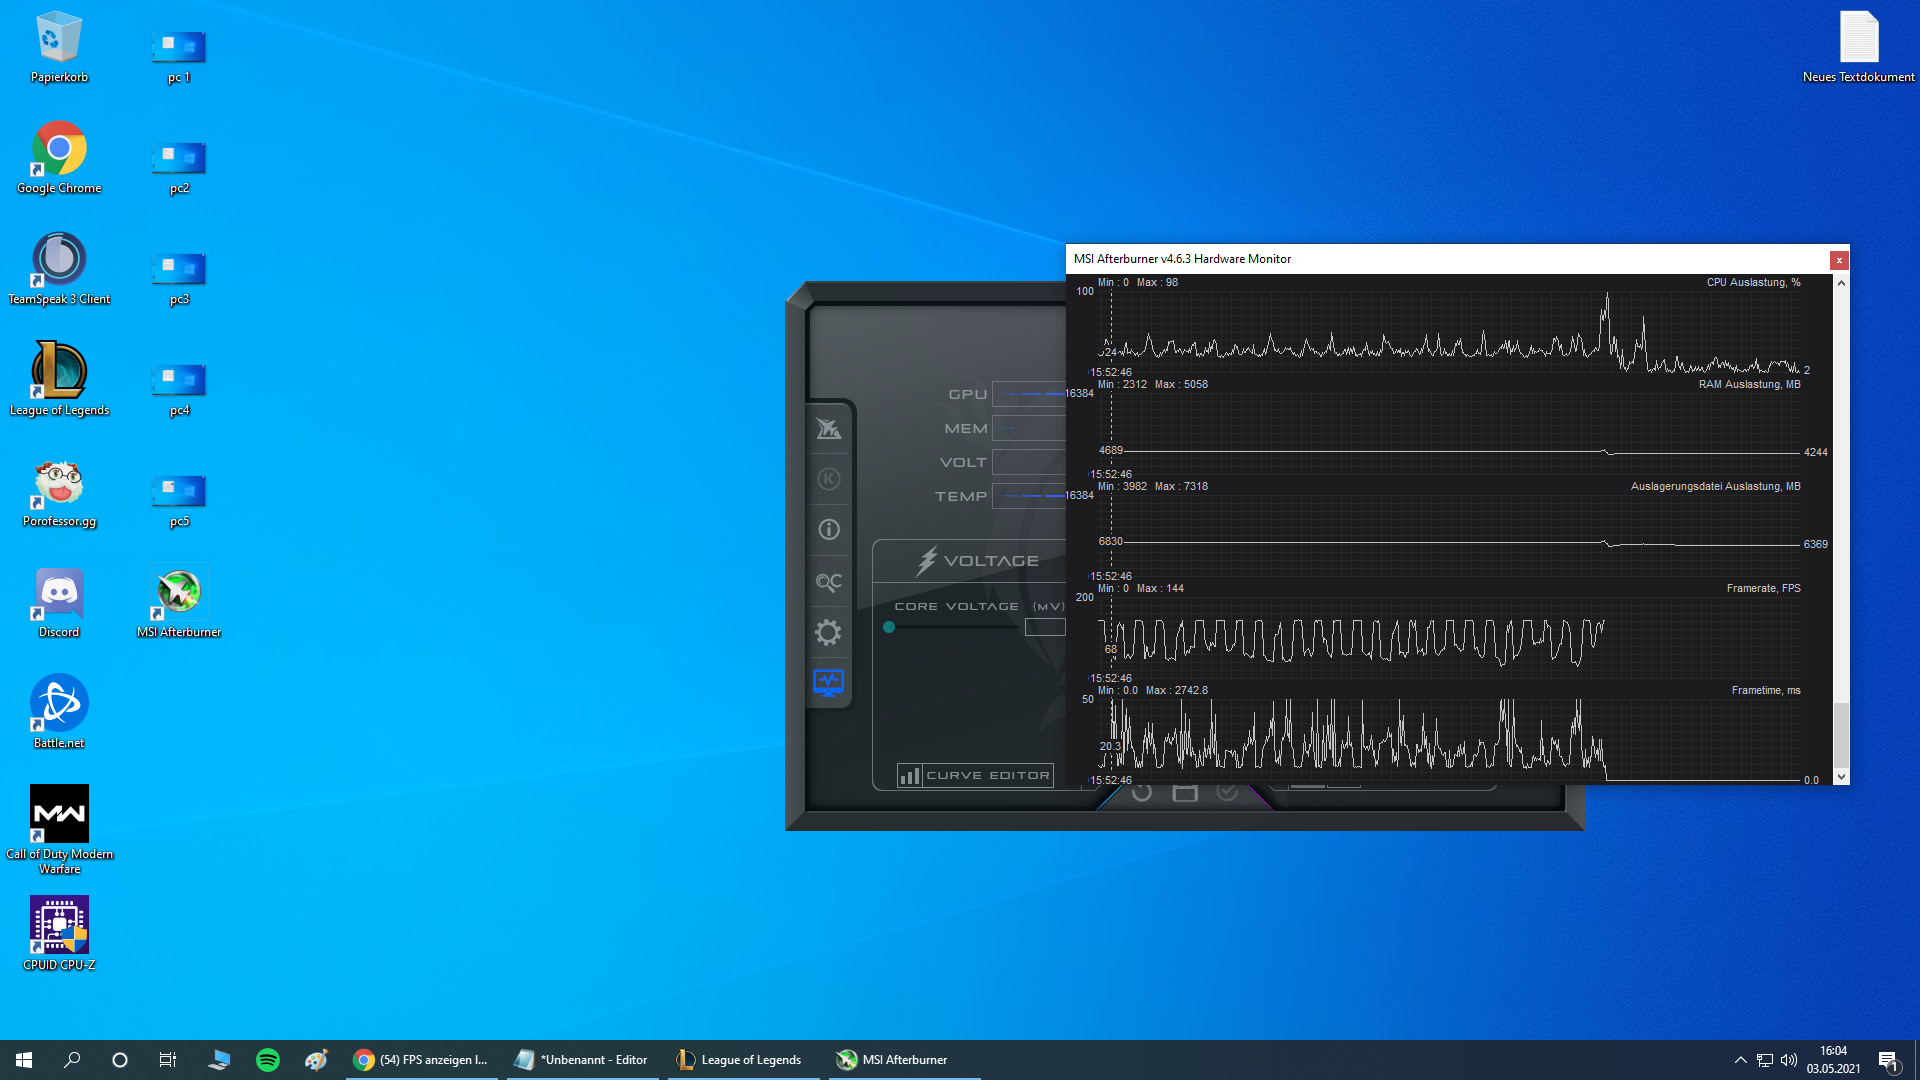Viewport: 1920px width, 1080px height.
Task: Open Spotify from the taskbar
Action: [x=268, y=1060]
